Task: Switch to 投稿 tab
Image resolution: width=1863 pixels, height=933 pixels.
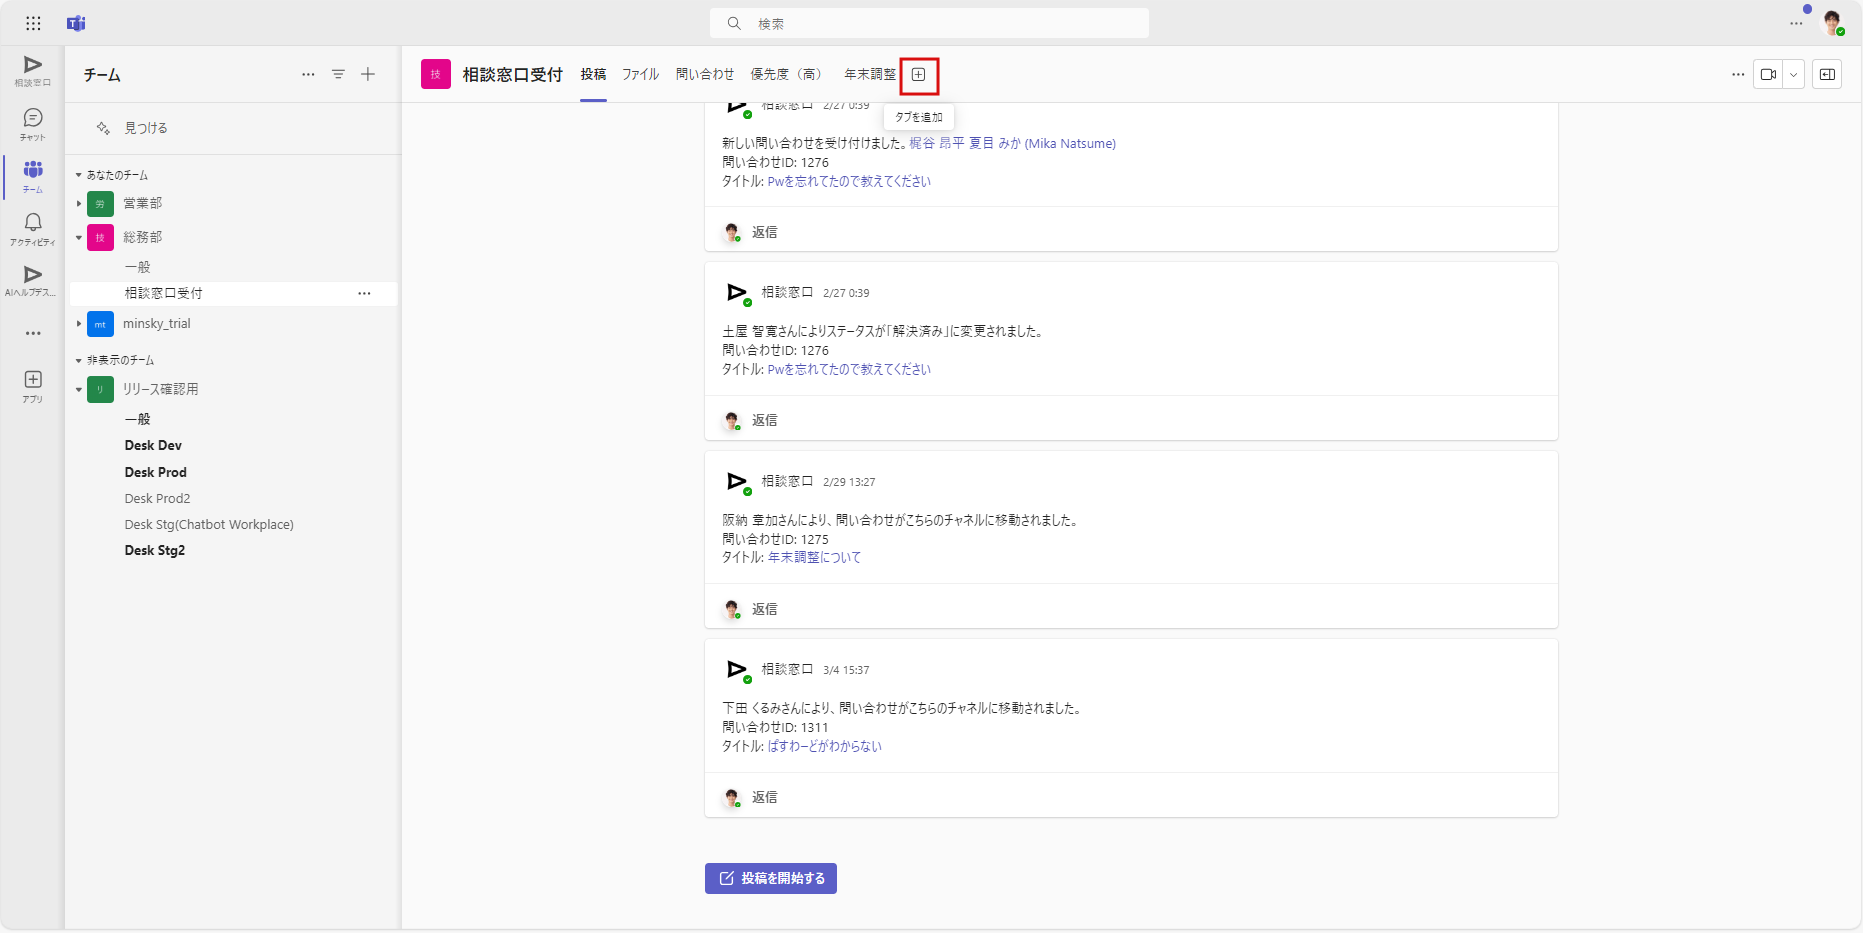Action: 593,74
